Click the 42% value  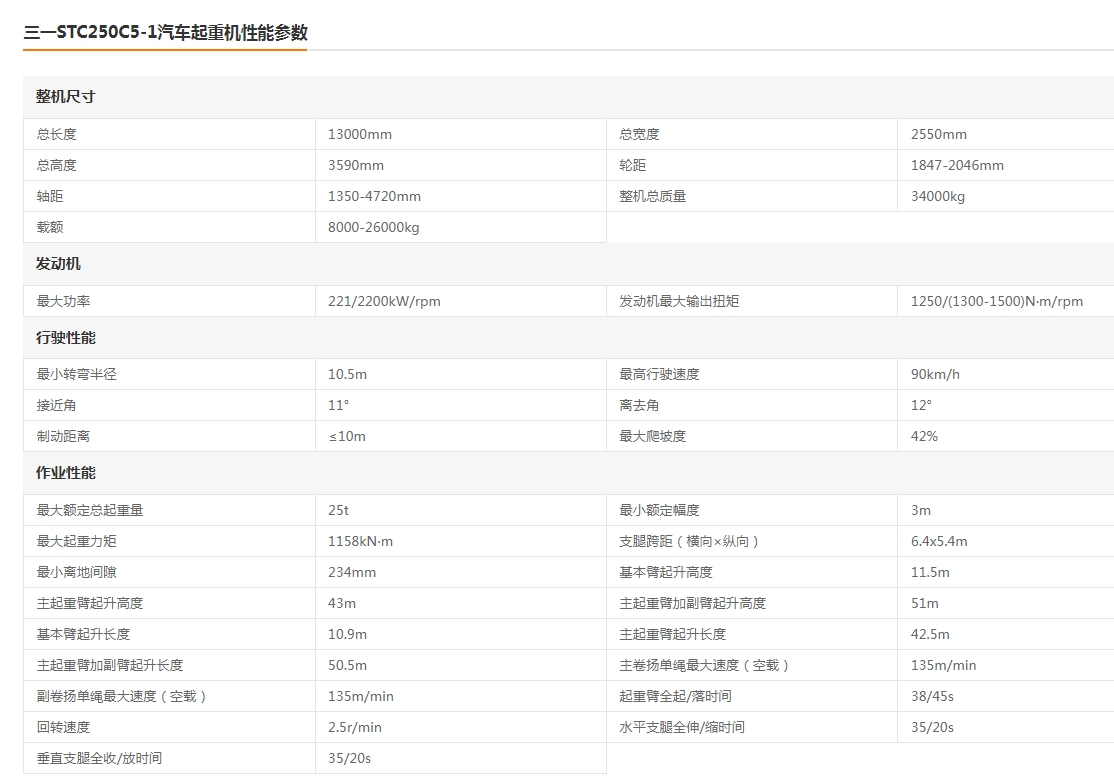tap(924, 436)
